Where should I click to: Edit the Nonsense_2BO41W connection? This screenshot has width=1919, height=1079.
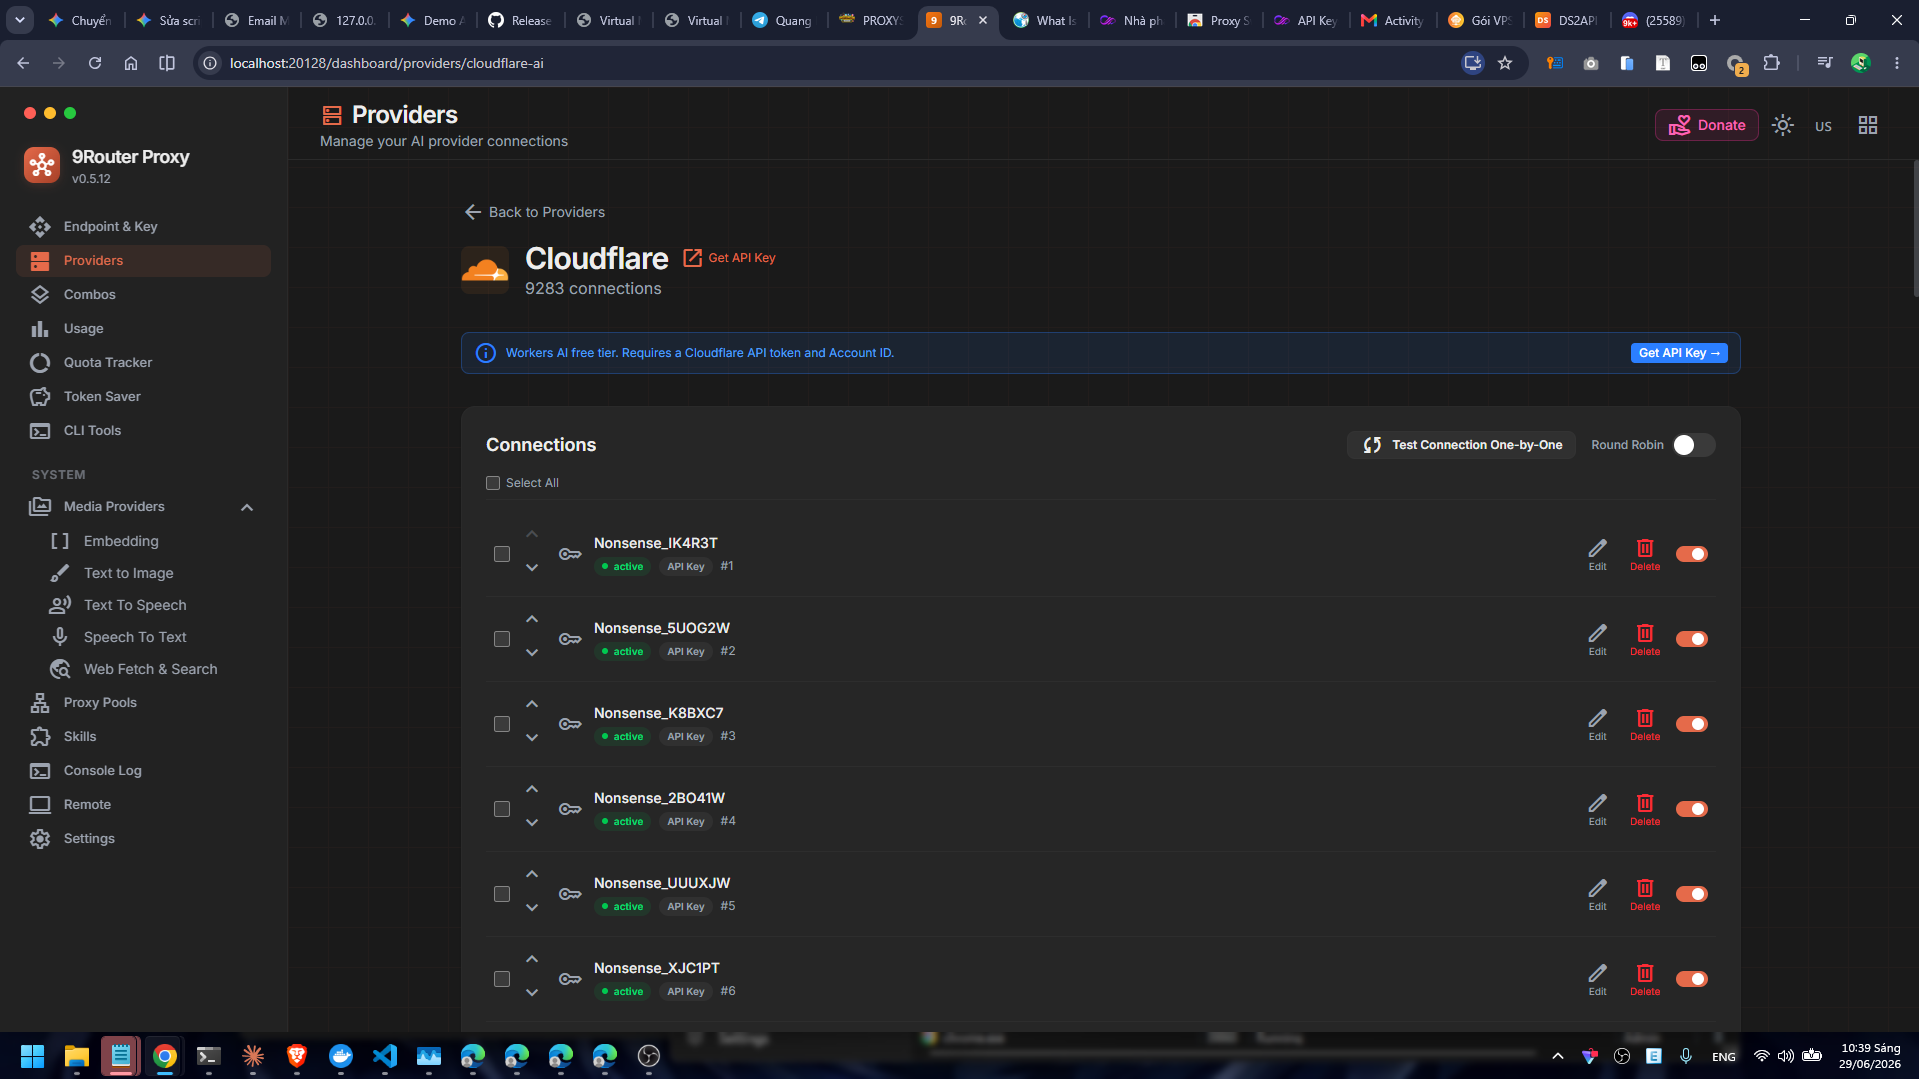click(1598, 809)
